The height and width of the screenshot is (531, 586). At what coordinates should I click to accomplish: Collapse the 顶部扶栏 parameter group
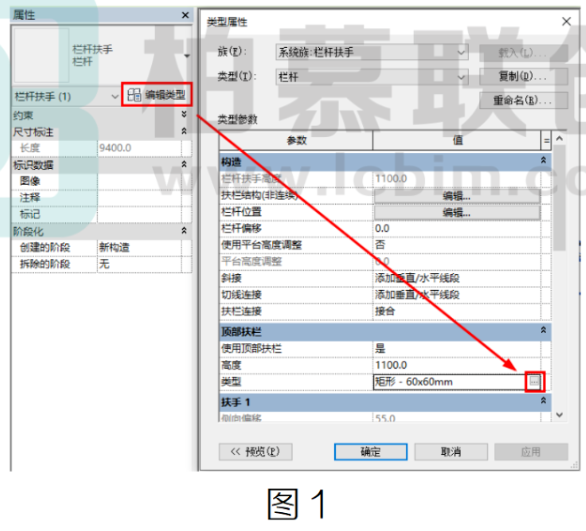tap(543, 330)
